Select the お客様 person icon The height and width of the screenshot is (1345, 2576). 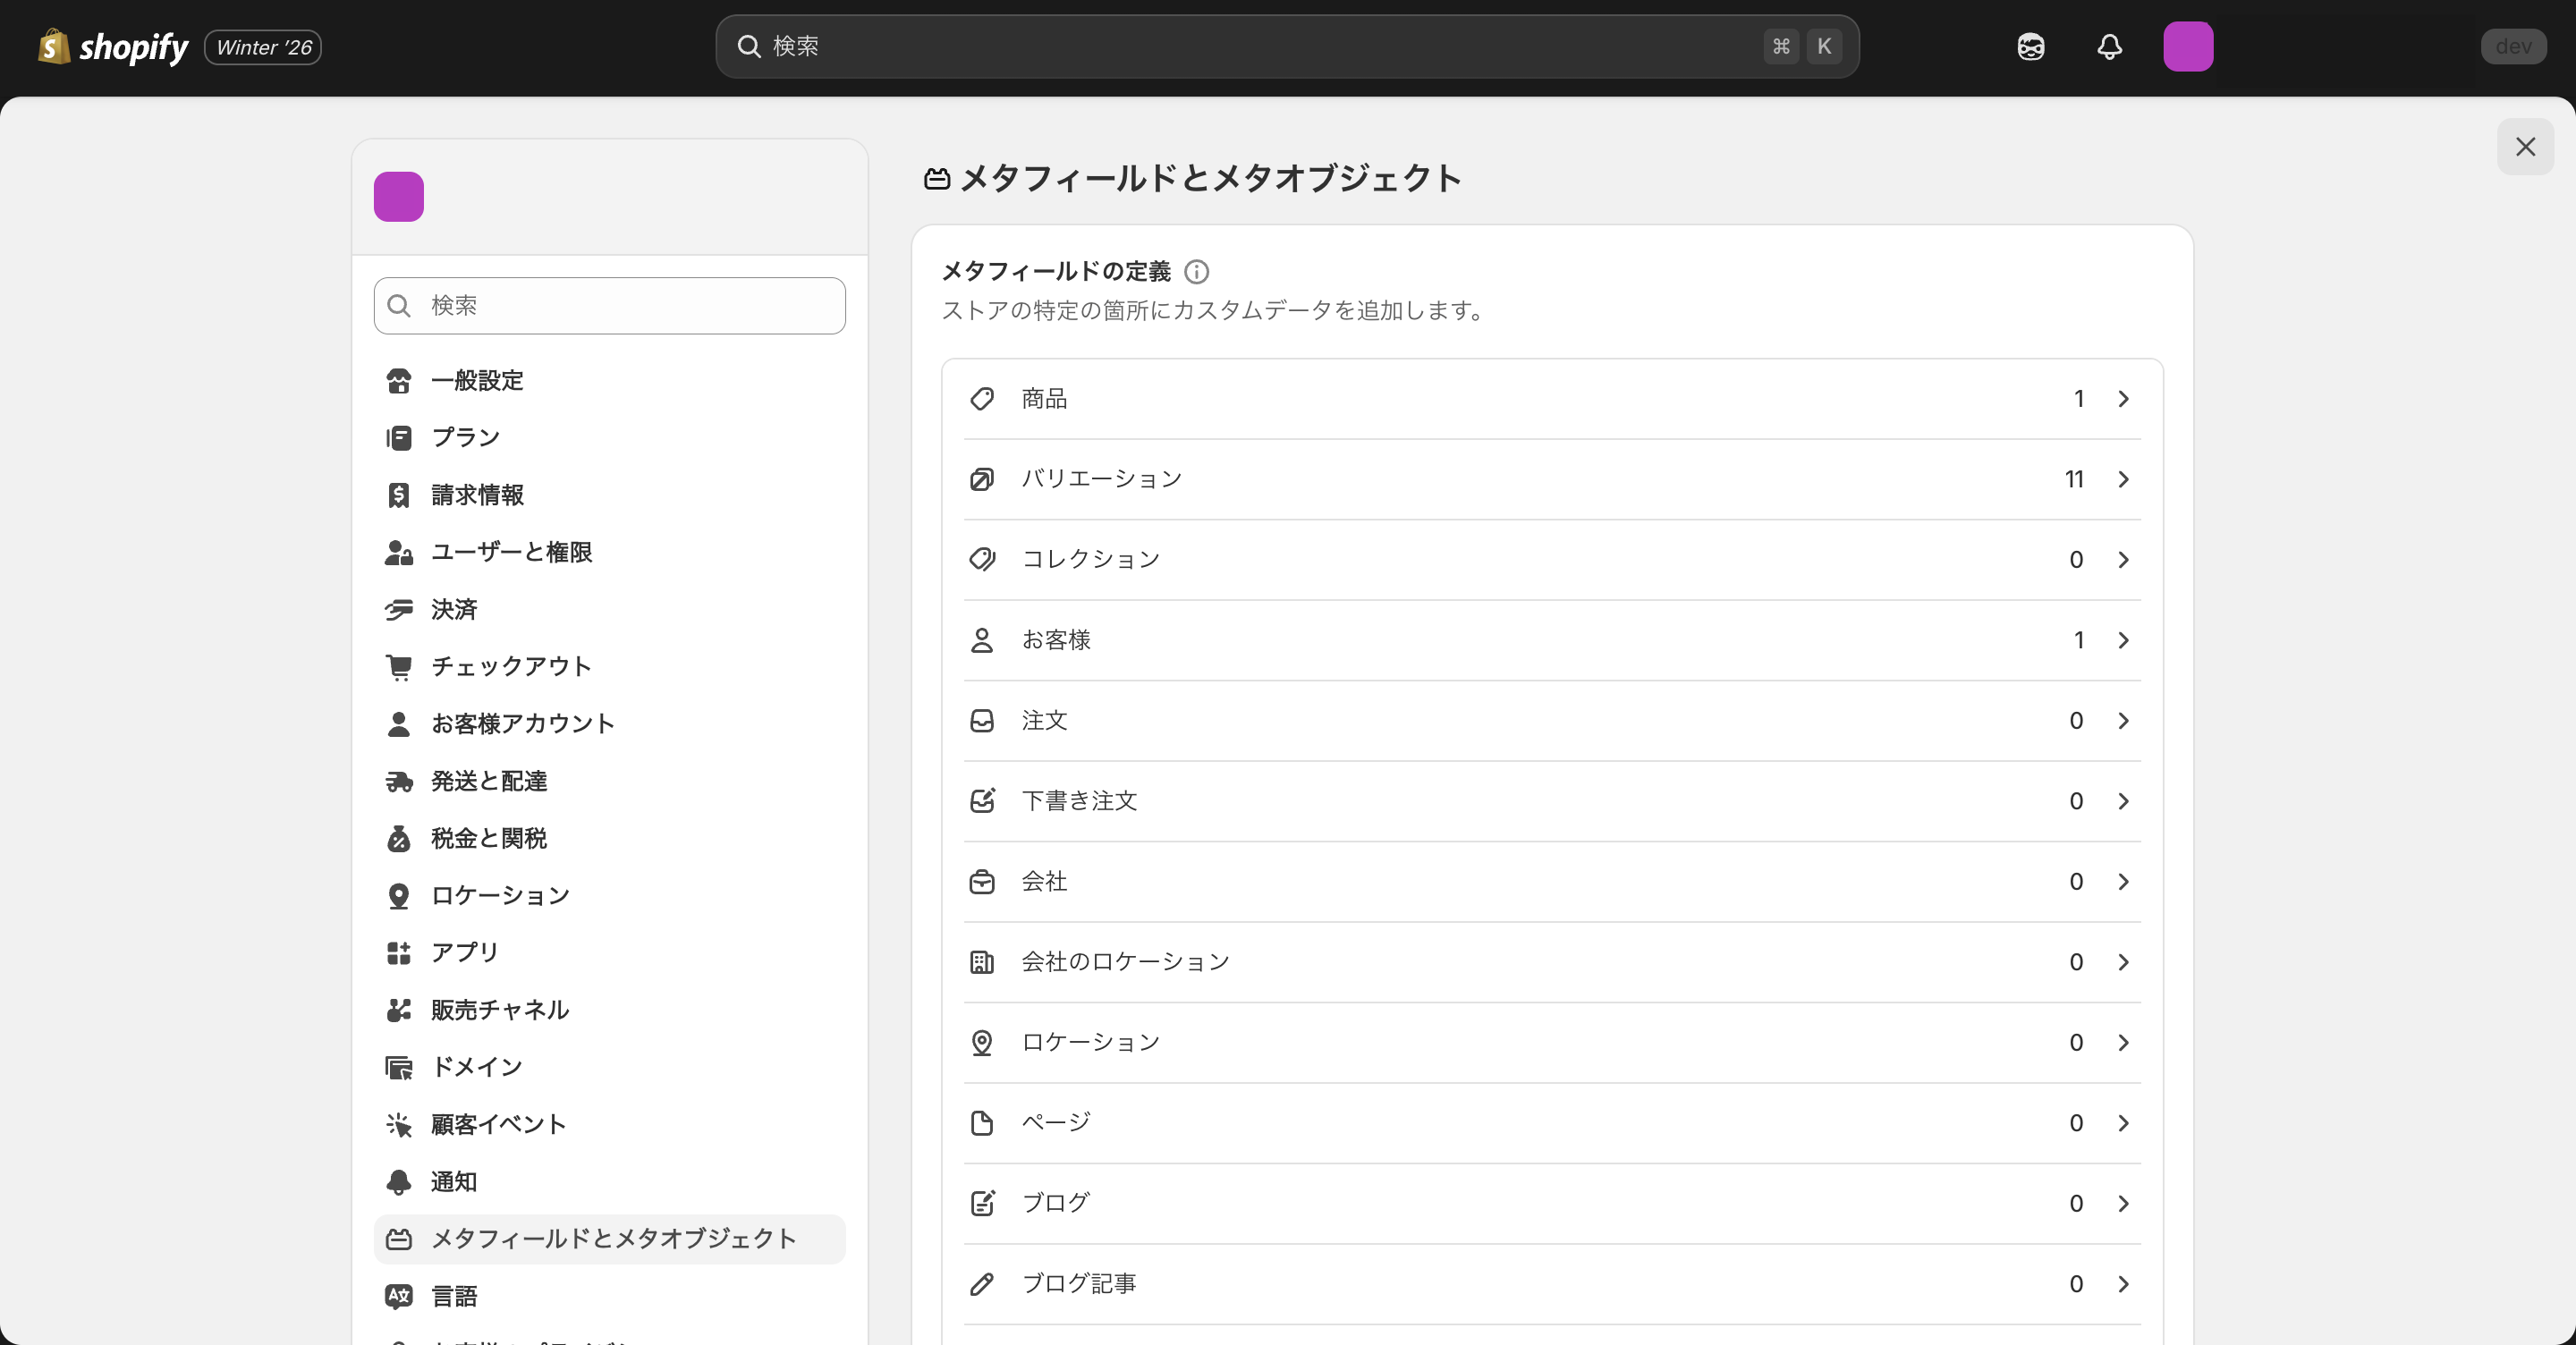click(982, 640)
